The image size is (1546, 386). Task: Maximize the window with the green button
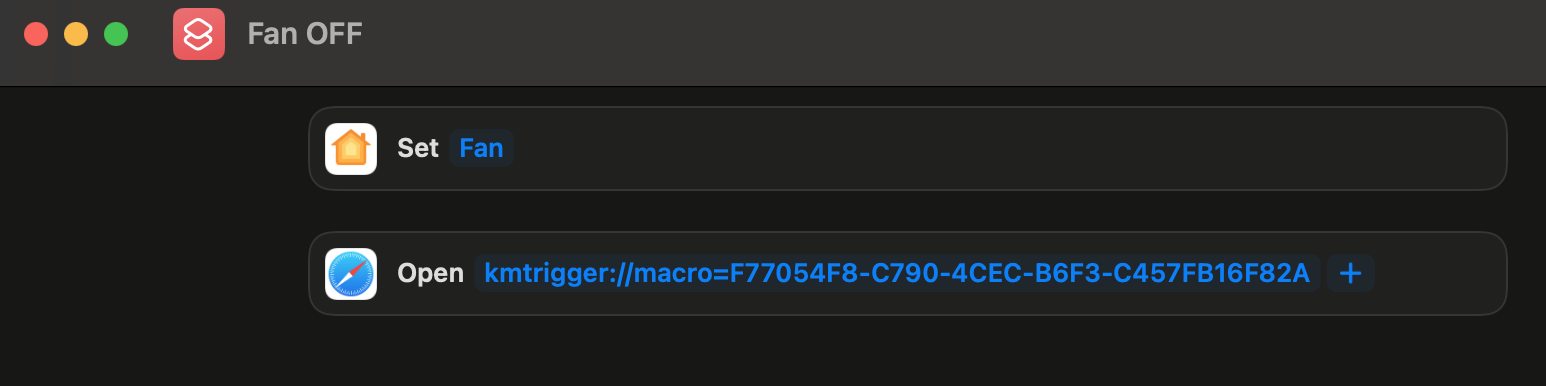pyautogui.click(x=116, y=34)
